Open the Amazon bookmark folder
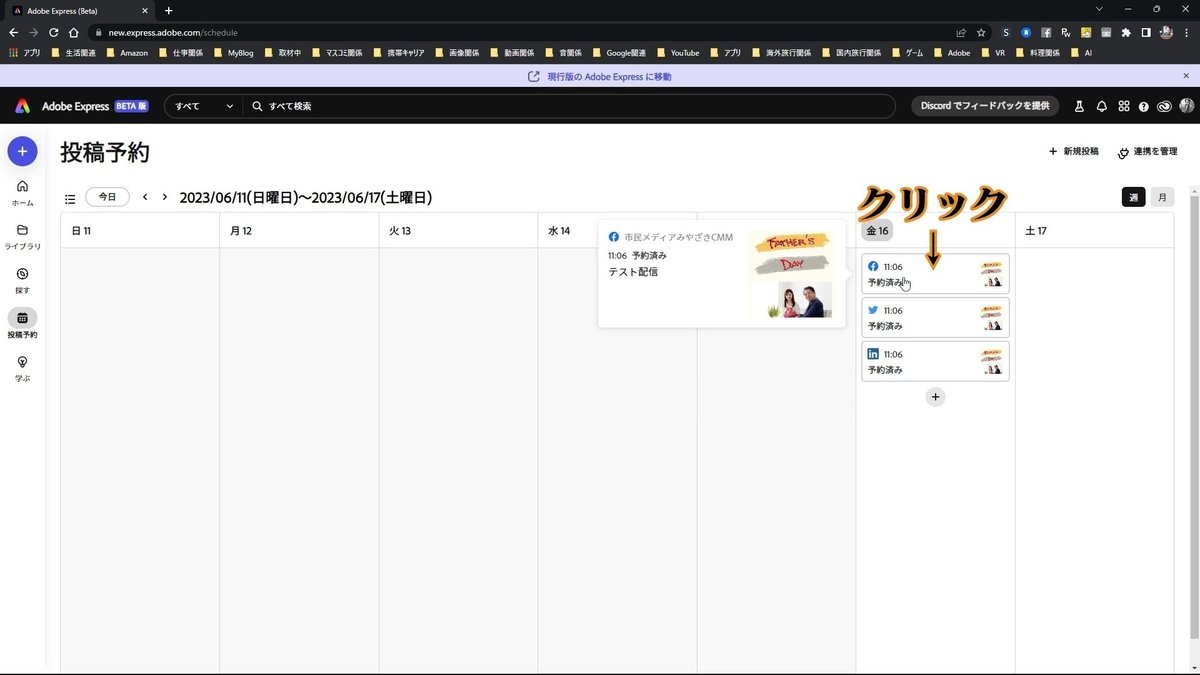 [126, 53]
